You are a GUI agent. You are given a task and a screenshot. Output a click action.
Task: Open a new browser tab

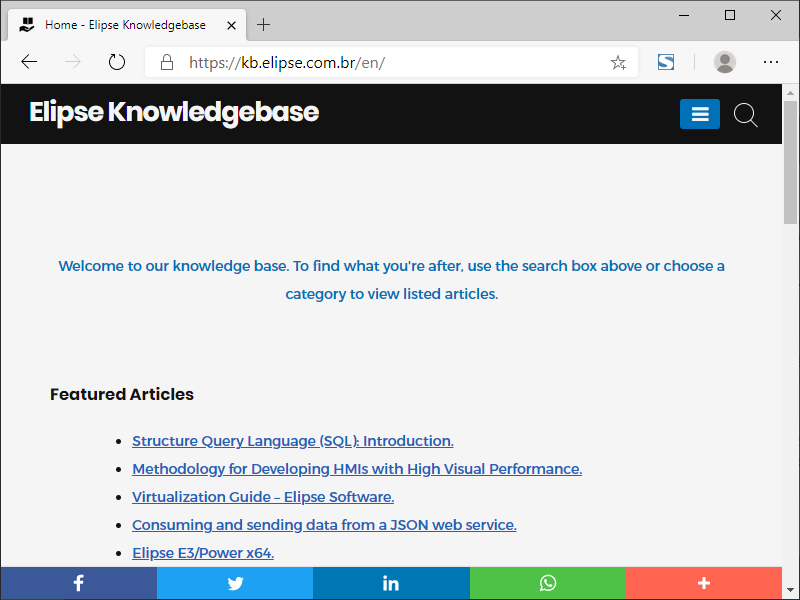[264, 25]
